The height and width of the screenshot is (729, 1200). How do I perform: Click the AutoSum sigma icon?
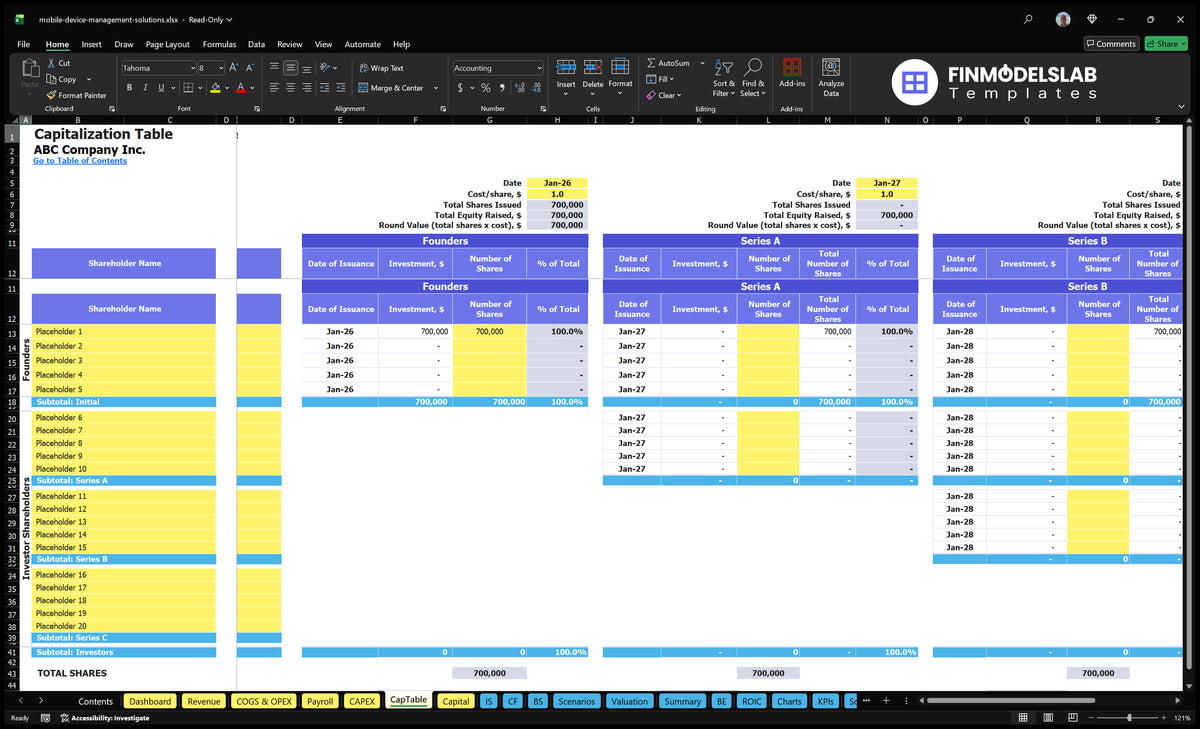click(x=651, y=63)
